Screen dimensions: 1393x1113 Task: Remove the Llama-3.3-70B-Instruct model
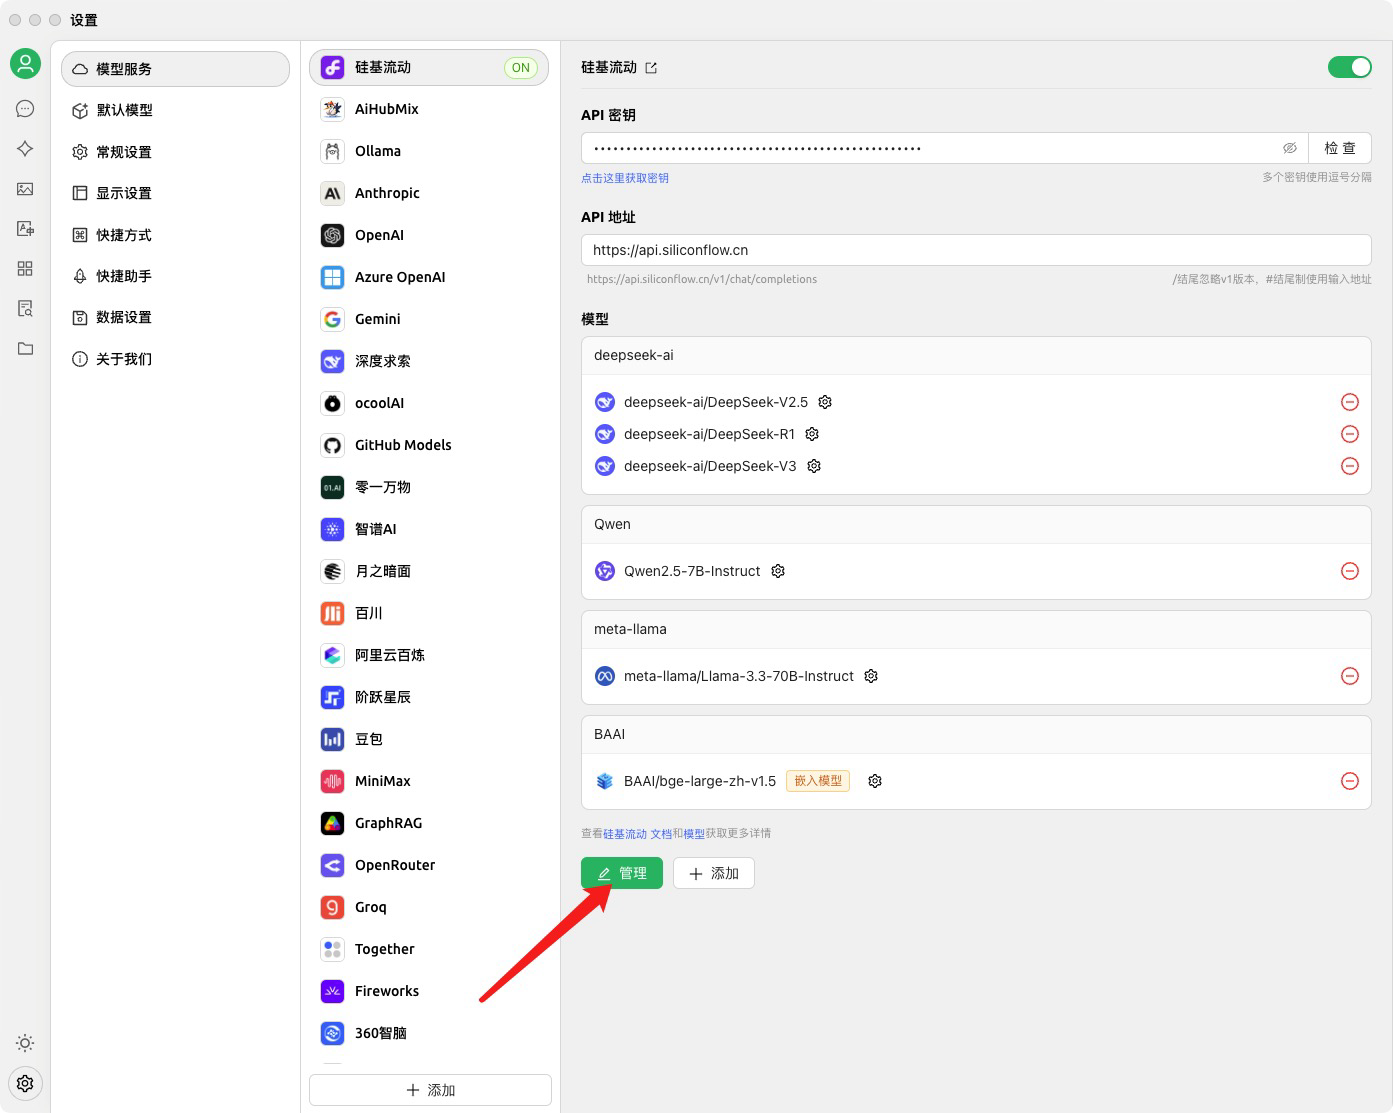coord(1350,676)
